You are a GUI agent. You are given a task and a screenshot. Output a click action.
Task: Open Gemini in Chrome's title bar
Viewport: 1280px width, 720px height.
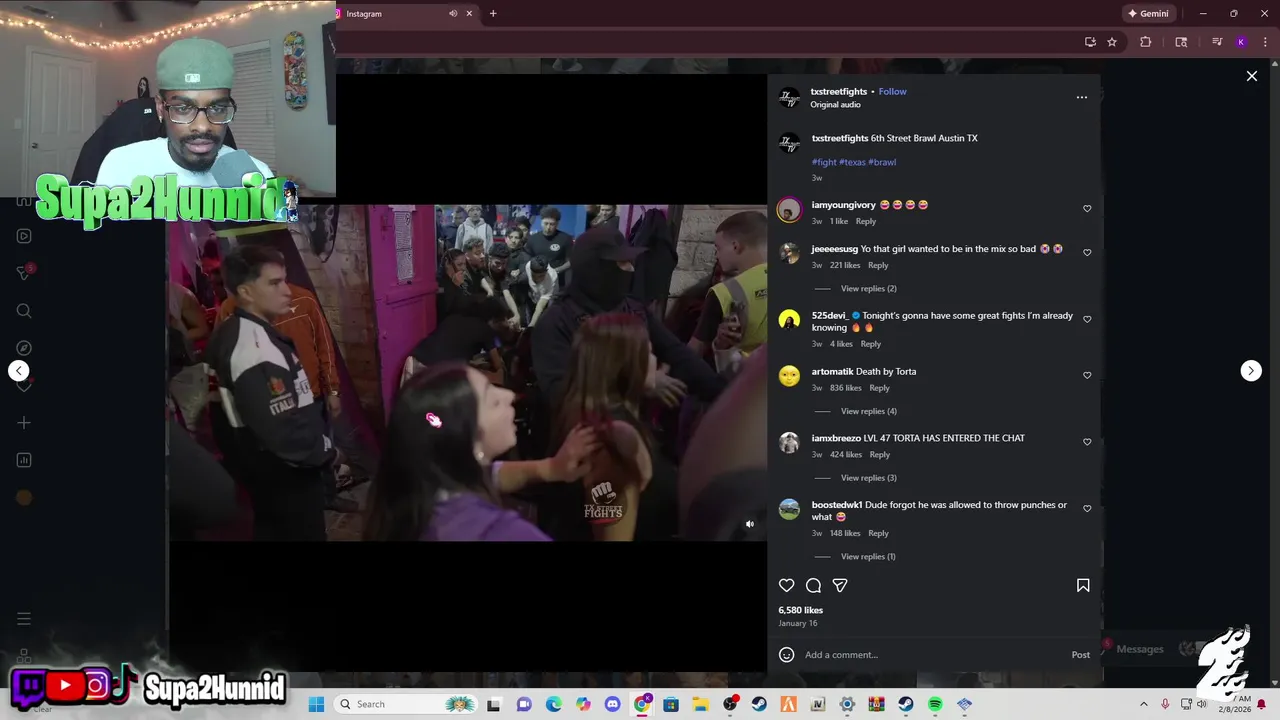1148,14
